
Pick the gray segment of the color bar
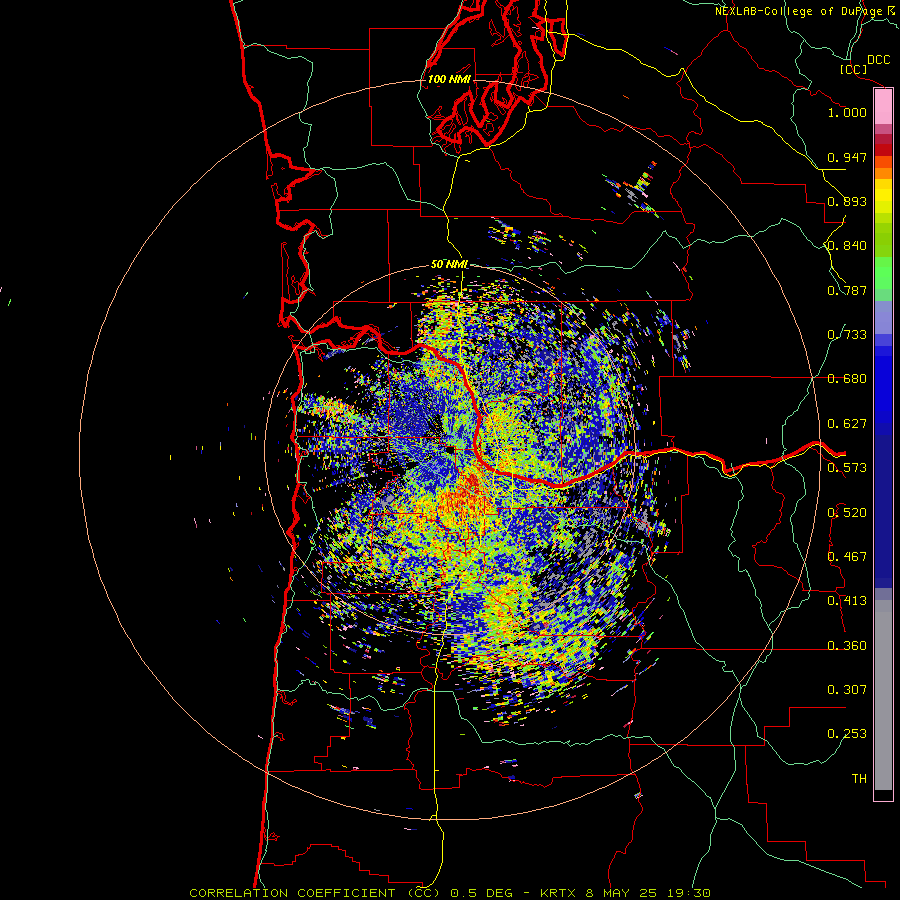click(883, 695)
